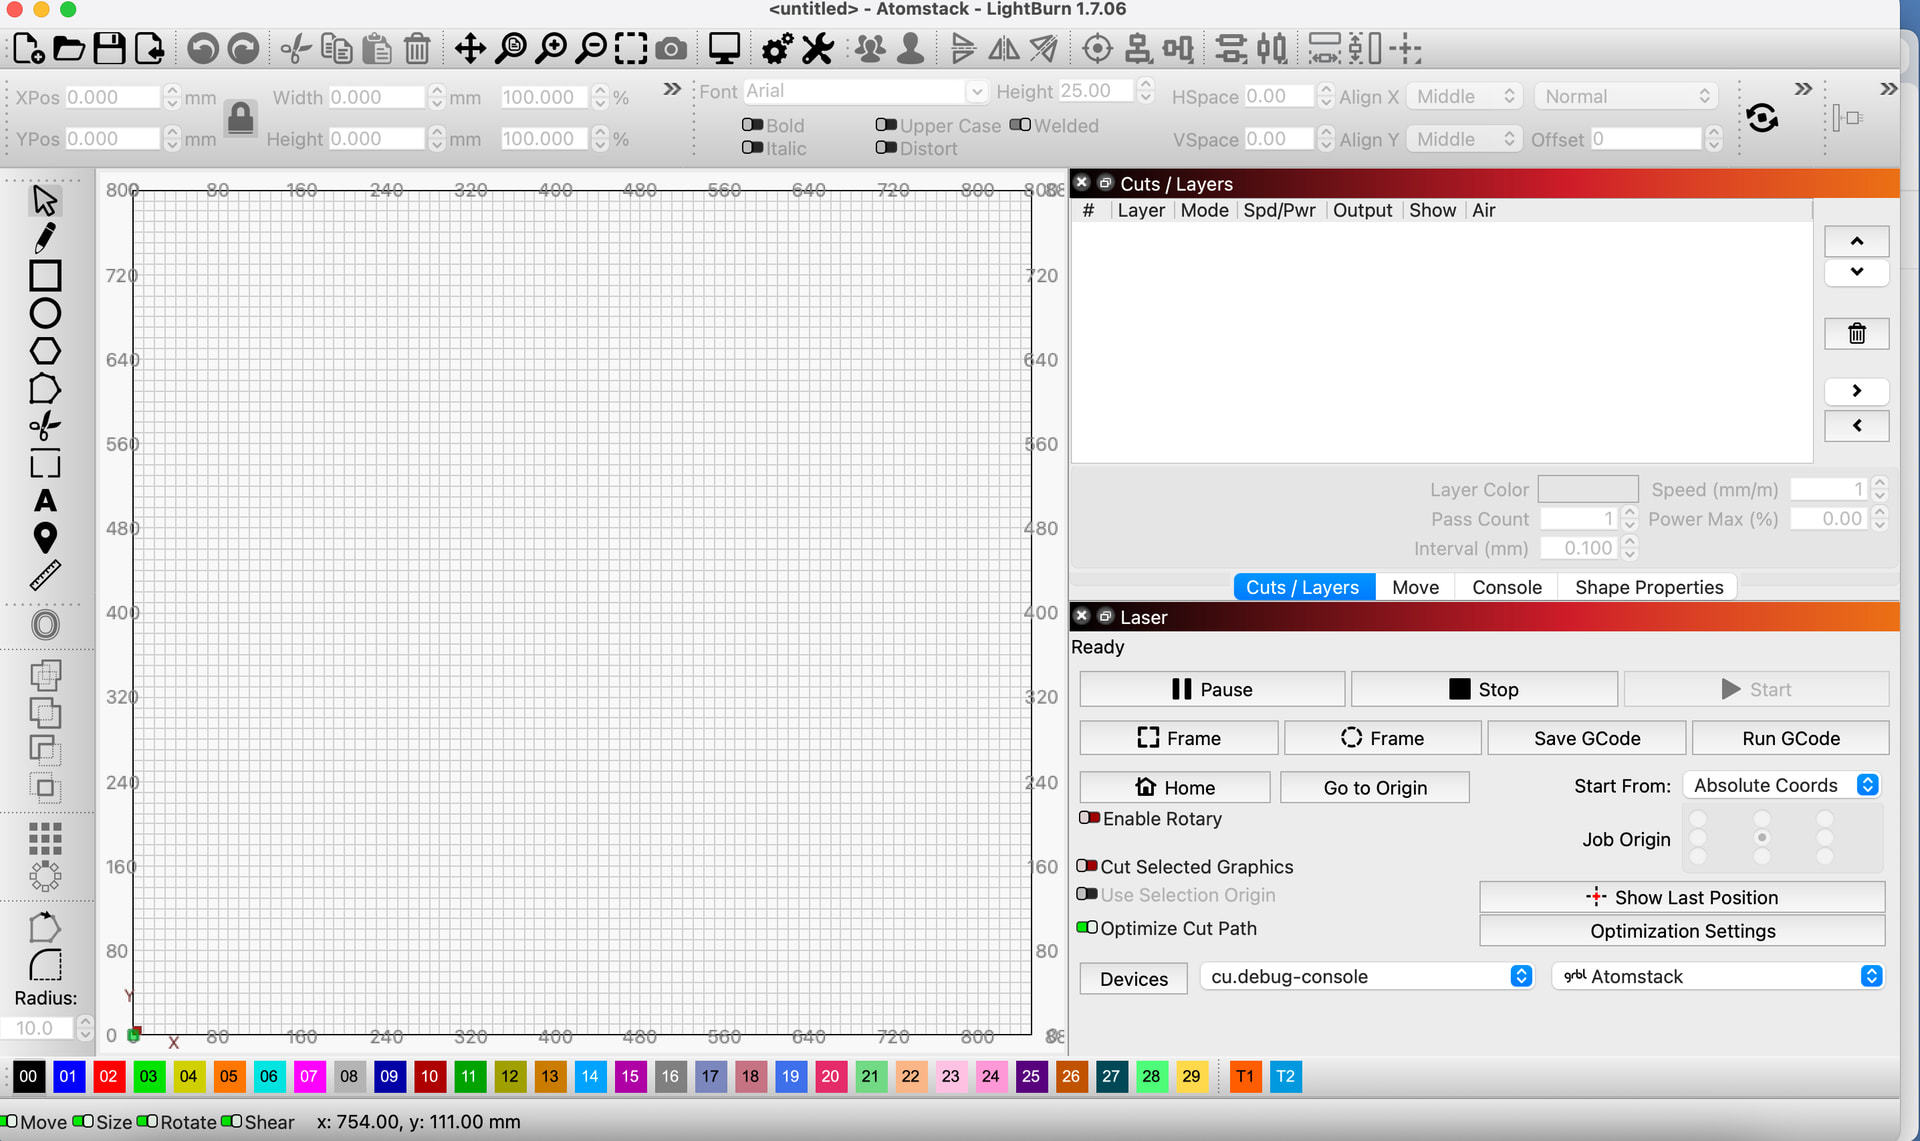Pick the Polygon hexagon tool
1920x1141 pixels.
pos(45,351)
